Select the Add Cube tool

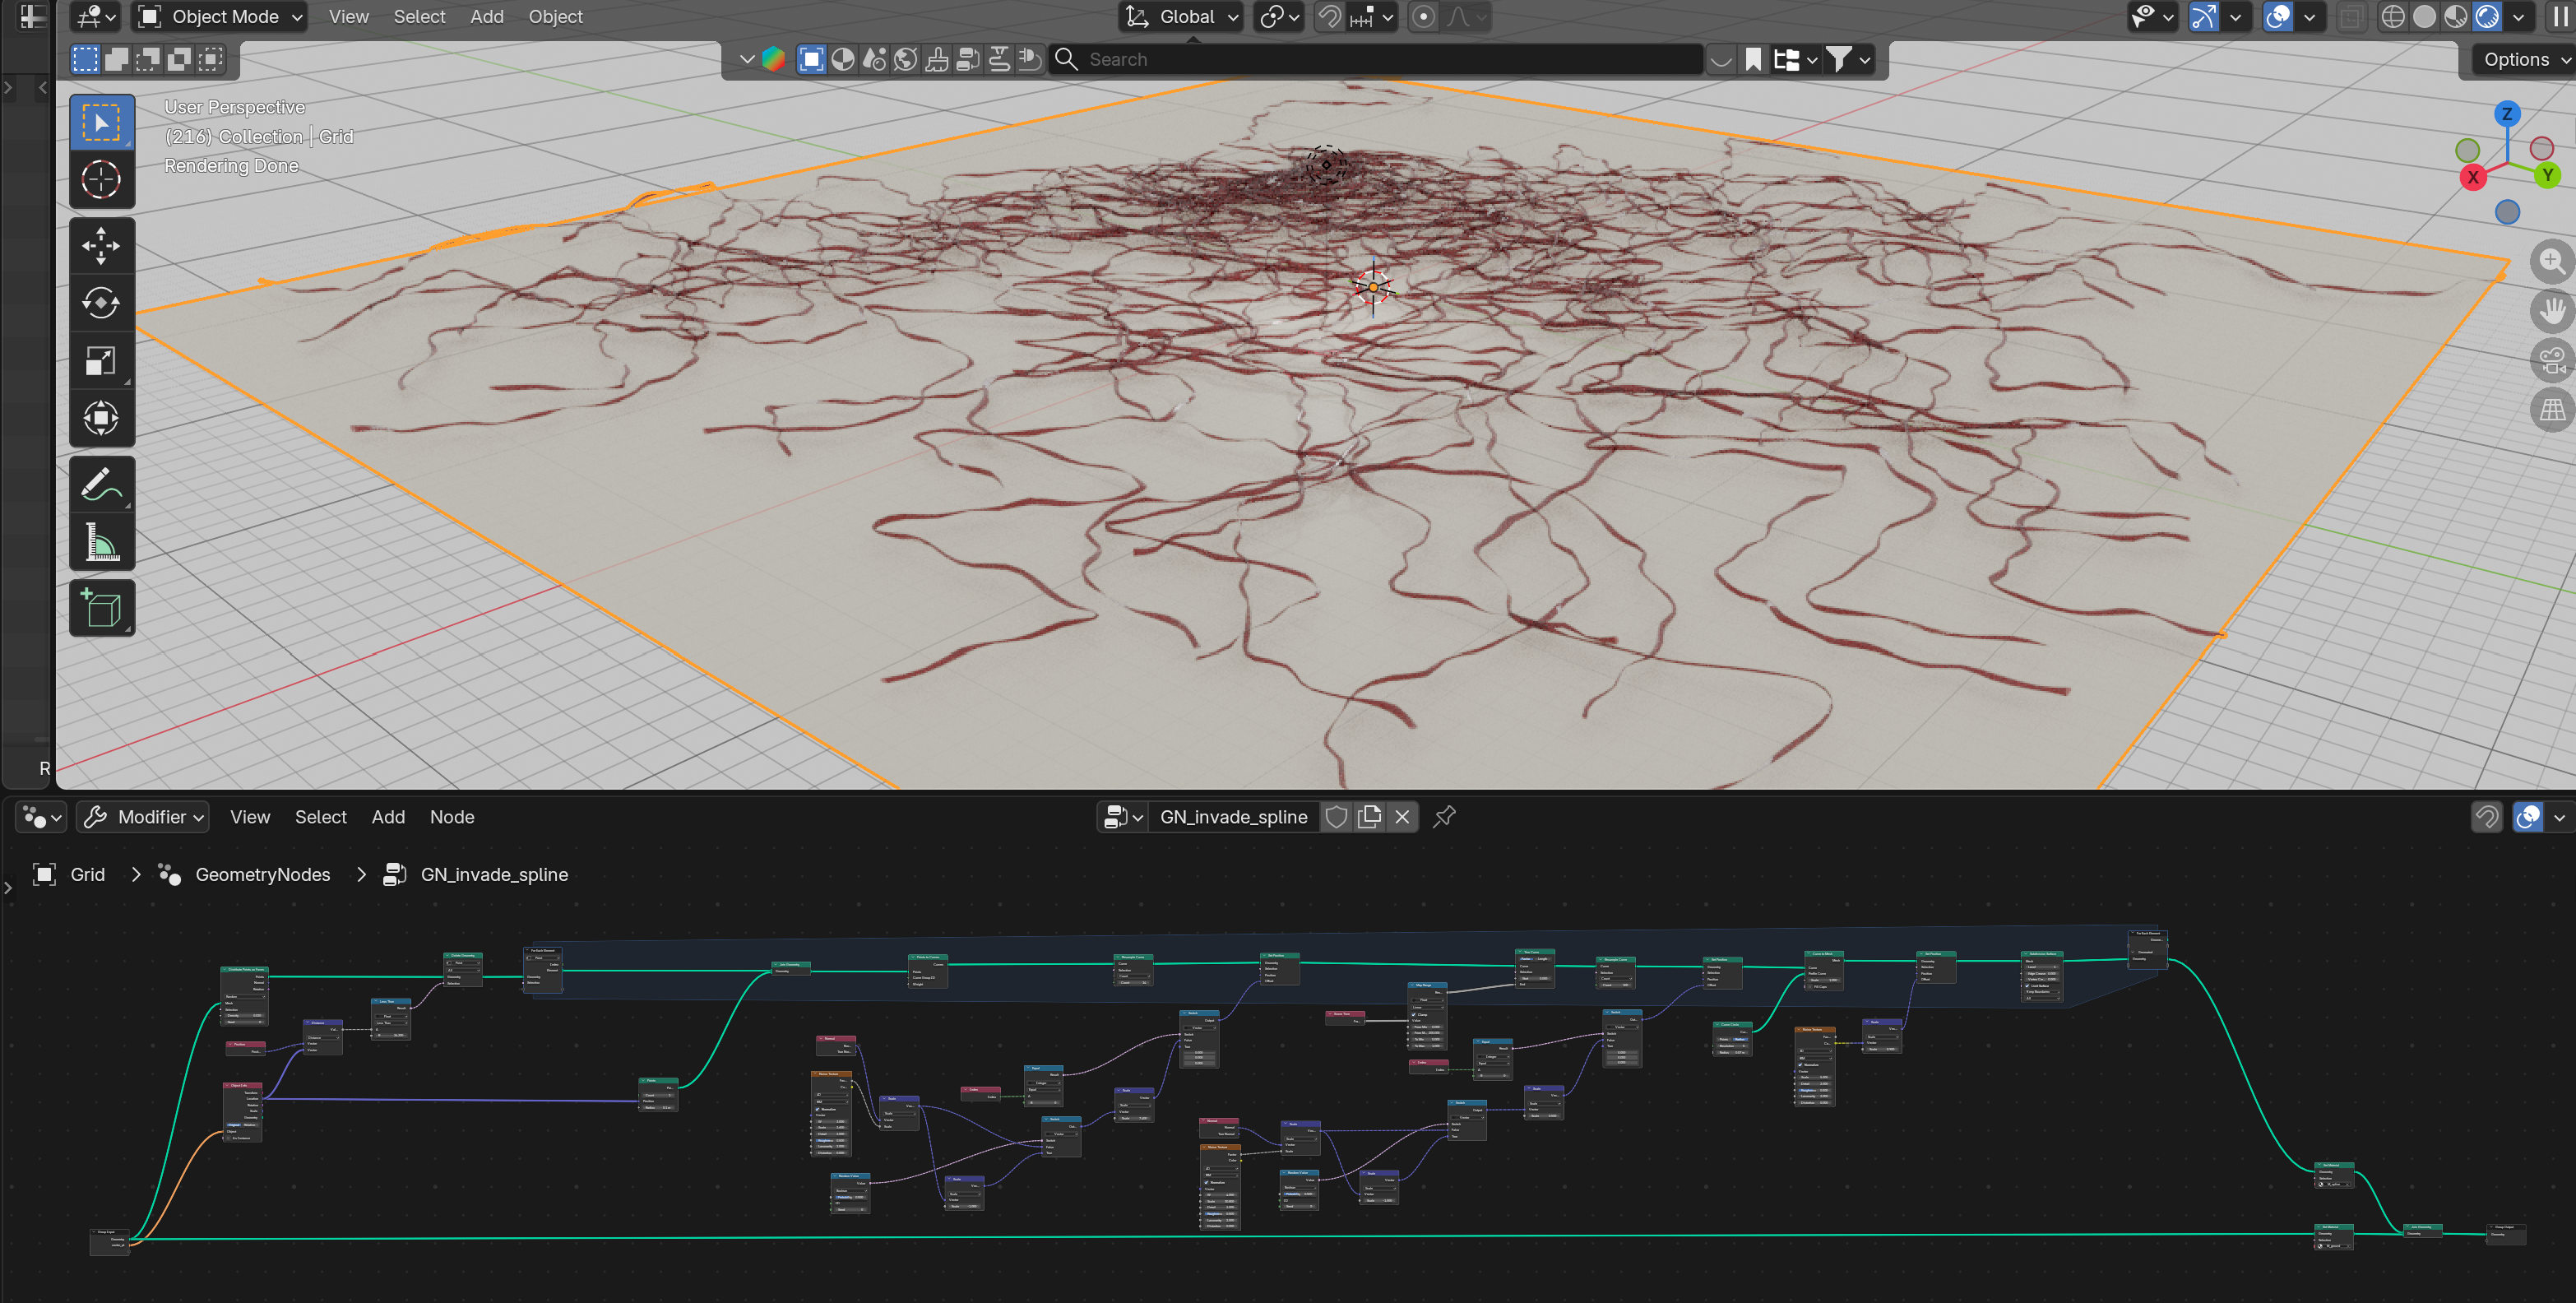[101, 608]
